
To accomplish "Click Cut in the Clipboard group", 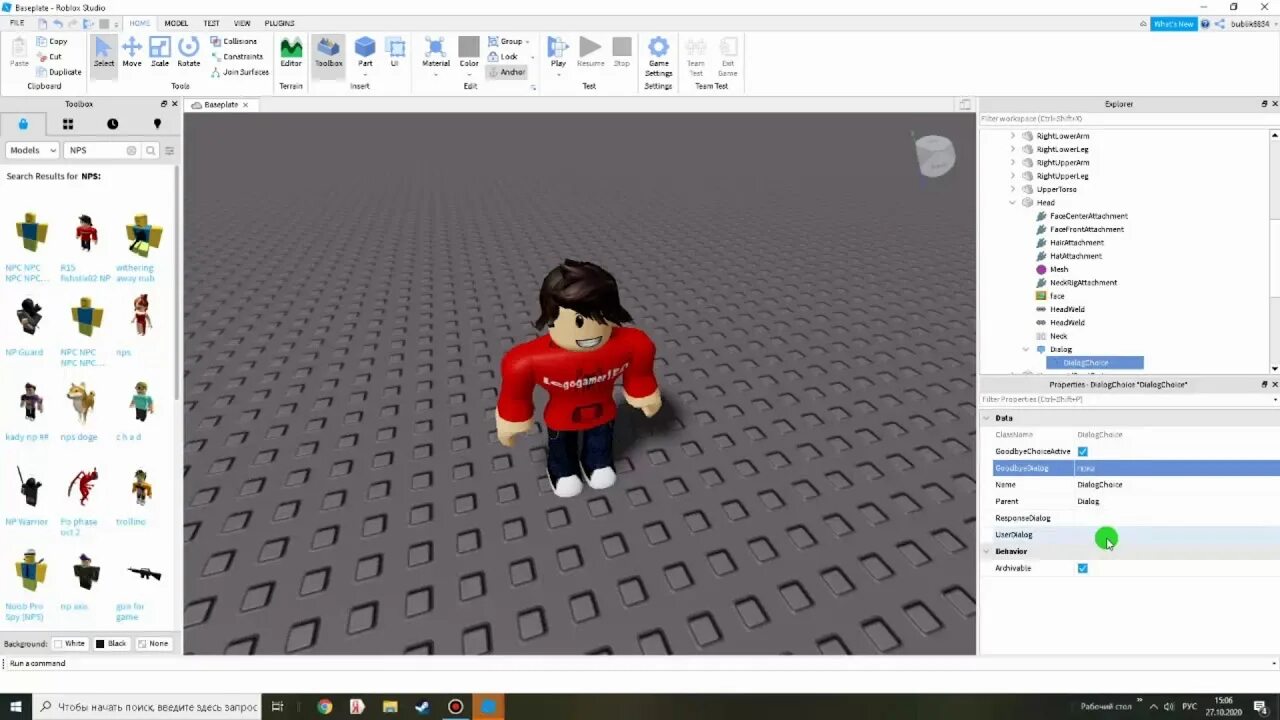I will tap(50, 57).
